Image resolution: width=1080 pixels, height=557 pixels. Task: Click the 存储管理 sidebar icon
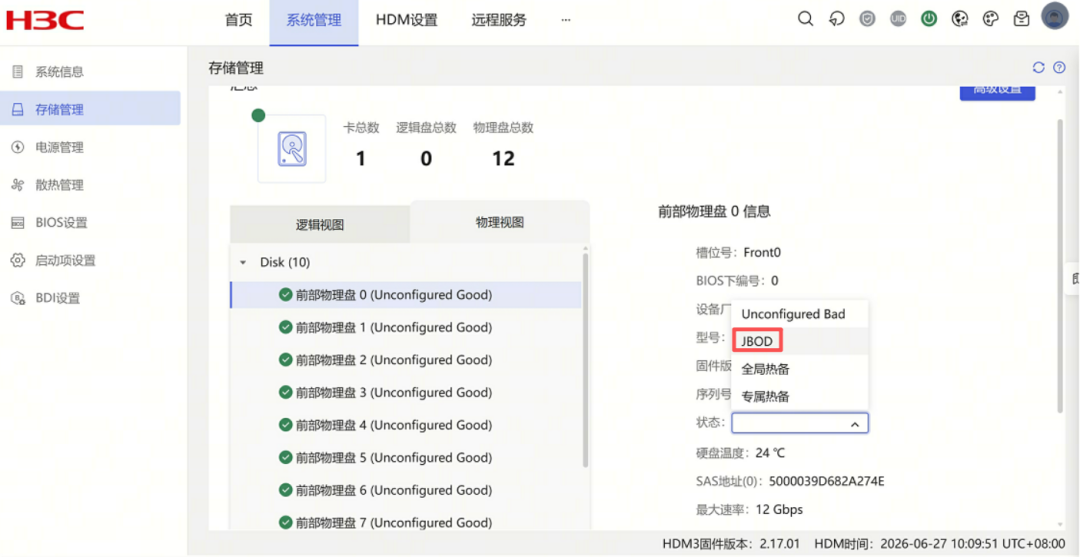[x=18, y=109]
